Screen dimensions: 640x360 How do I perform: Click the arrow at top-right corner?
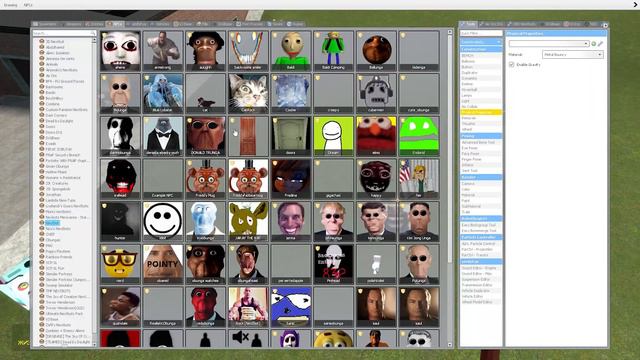(636, 4)
